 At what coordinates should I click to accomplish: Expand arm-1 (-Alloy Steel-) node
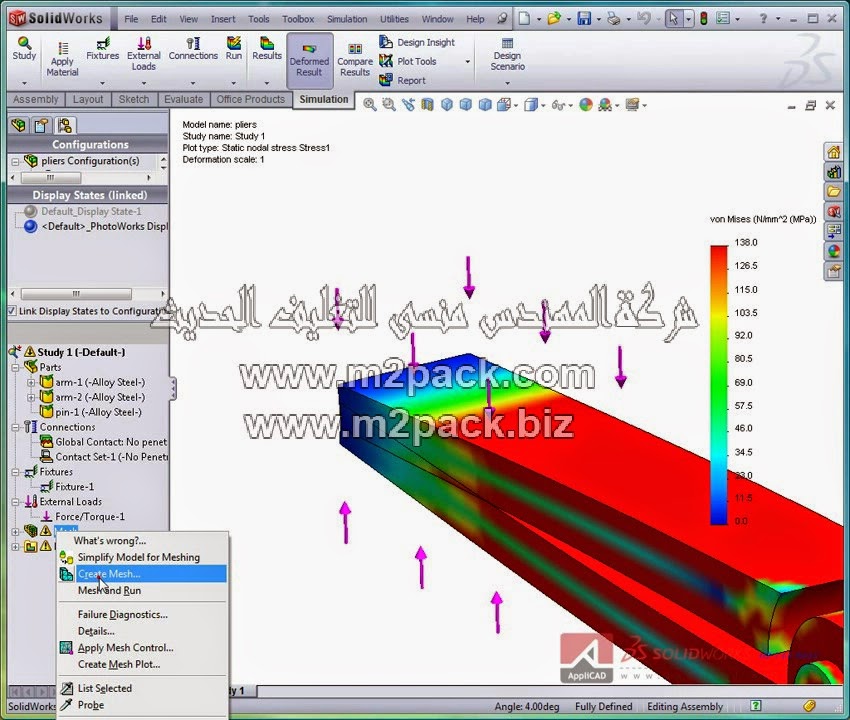click(31, 382)
